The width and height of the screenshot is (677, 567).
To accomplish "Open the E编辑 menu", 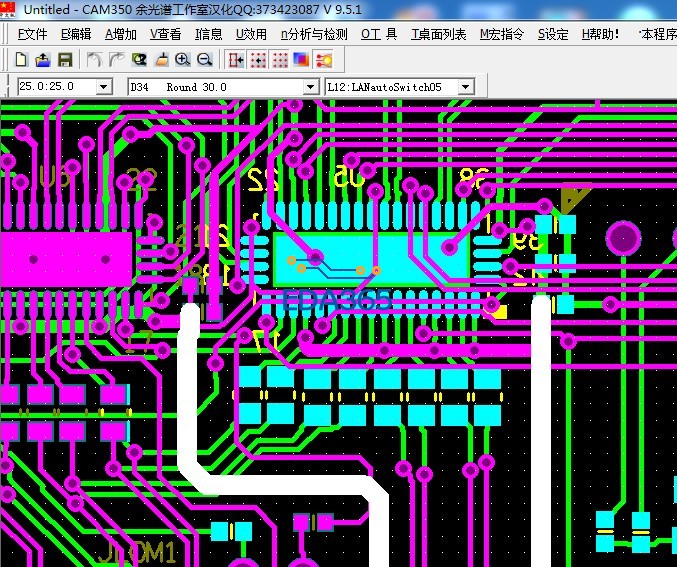I will point(76,34).
